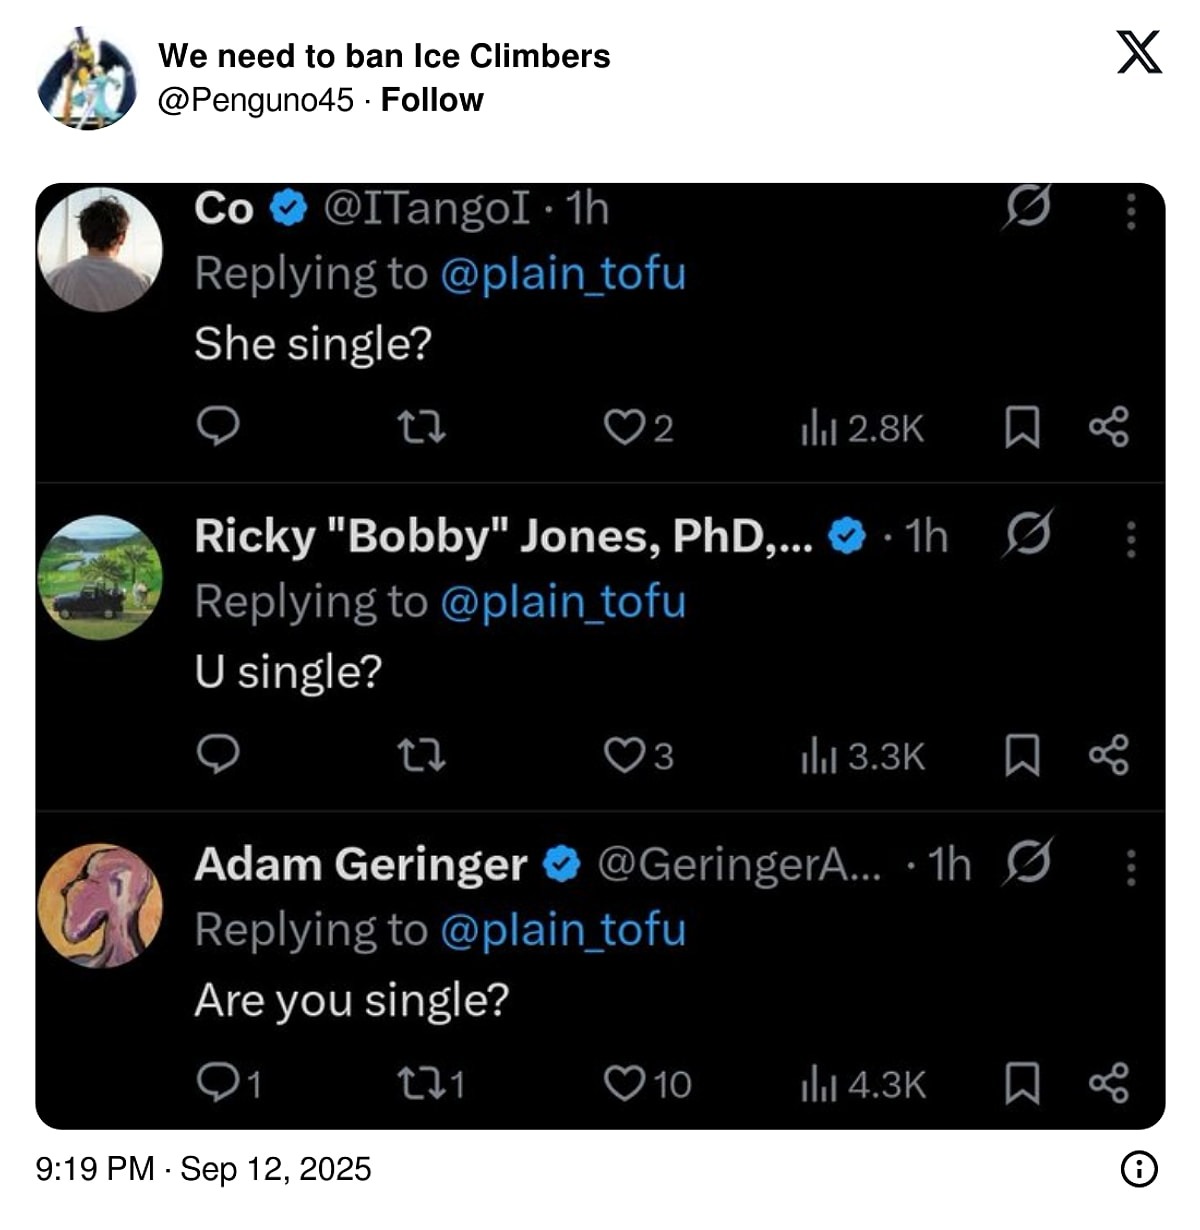Toggle Grok slash icon on Adam's reply
Screen dimensions: 1200x1230
click(x=1027, y=863)
